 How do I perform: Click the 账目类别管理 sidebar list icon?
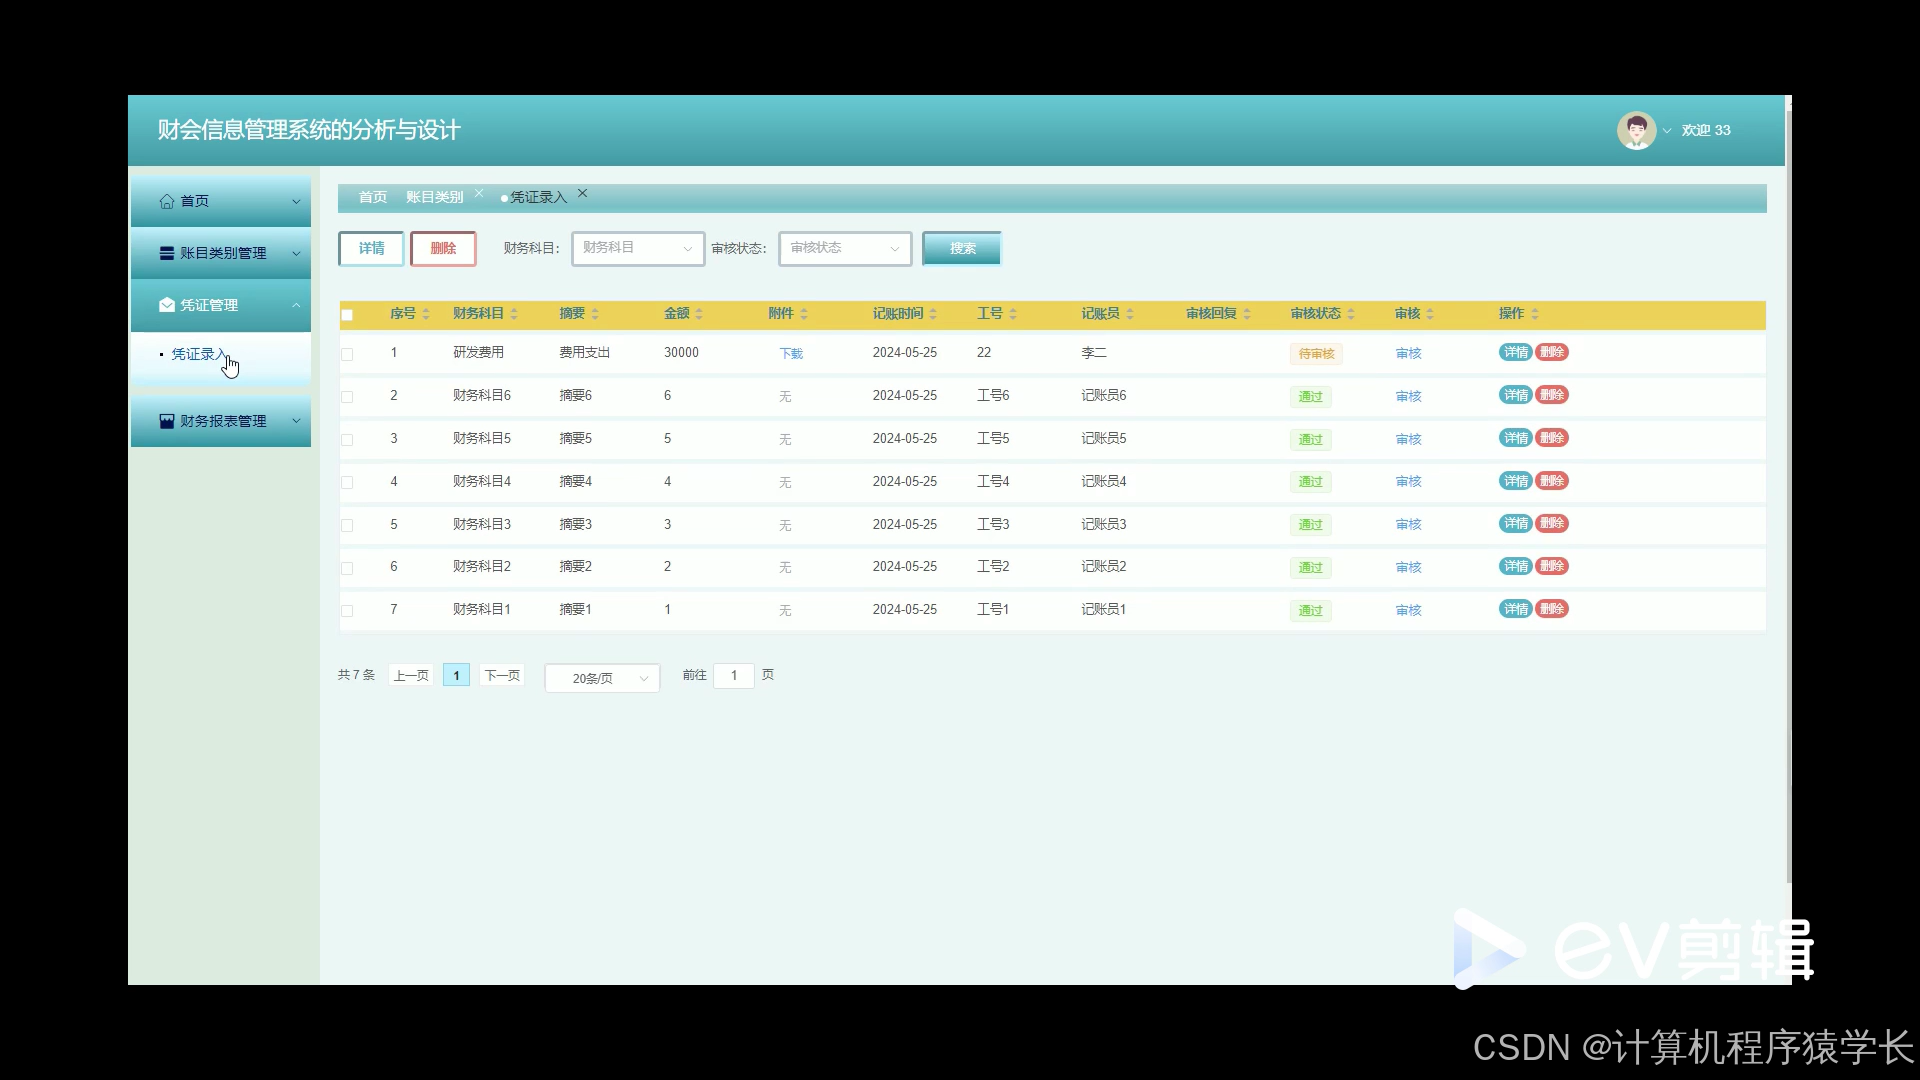coord(167,253)
